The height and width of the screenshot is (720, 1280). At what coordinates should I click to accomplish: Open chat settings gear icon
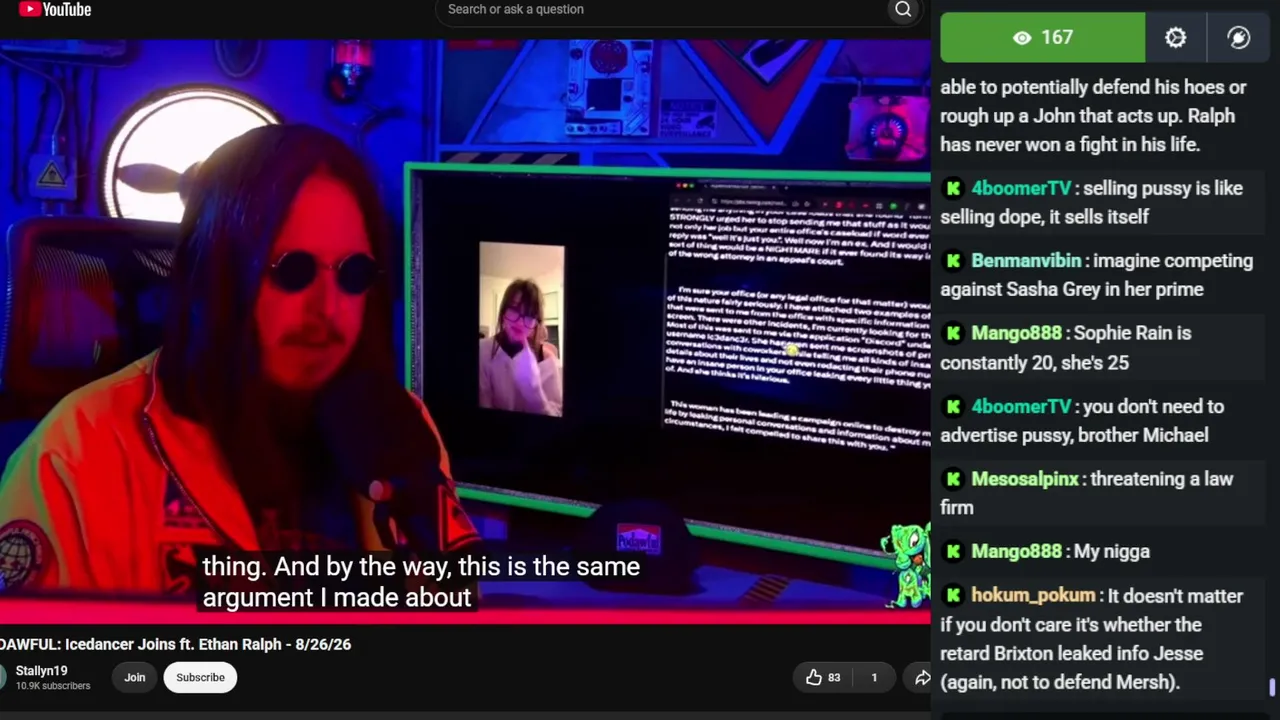(x=1176, y=38)
